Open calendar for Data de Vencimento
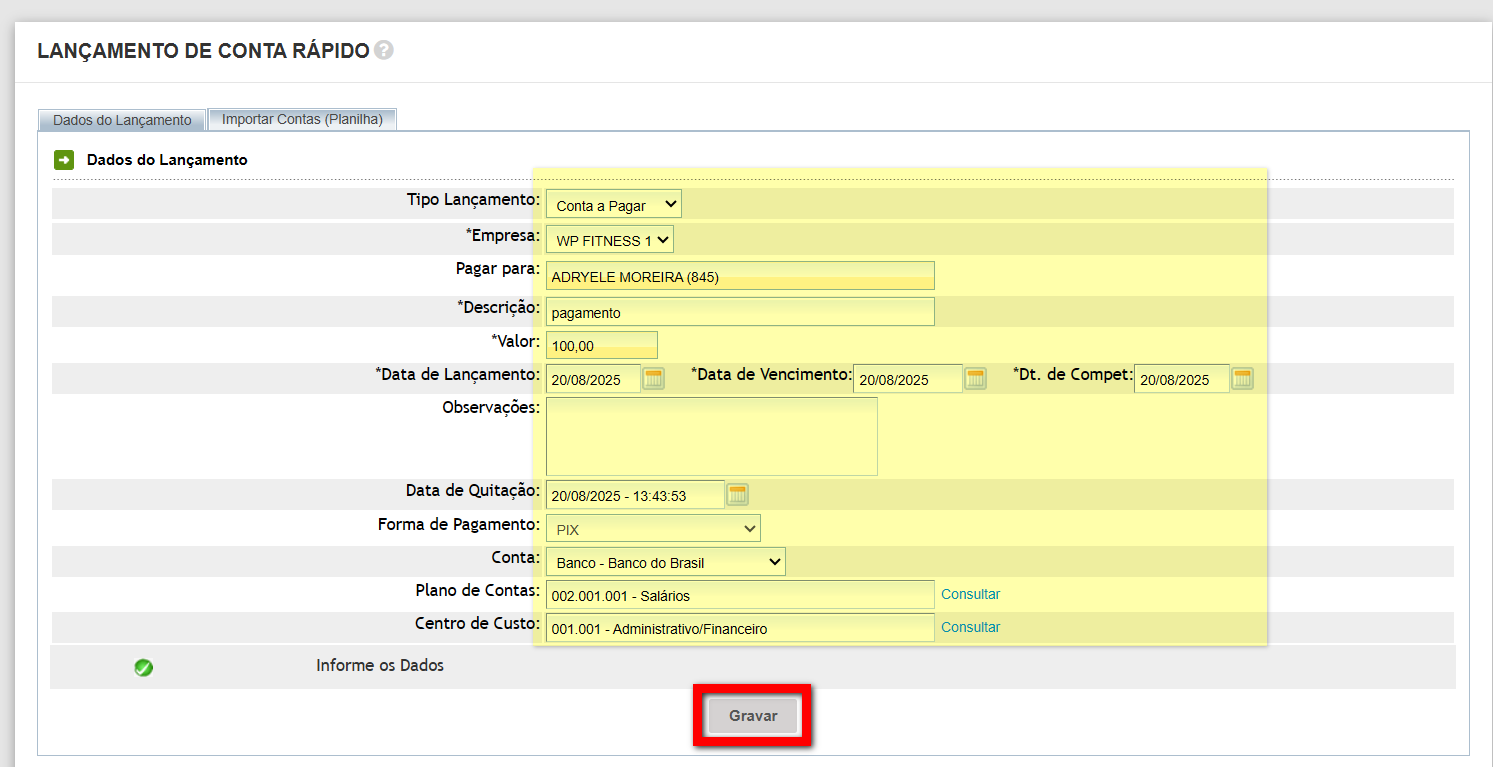Image resolution: width=1493 pixels, height=767 pixels. click(x=975, y=378)
